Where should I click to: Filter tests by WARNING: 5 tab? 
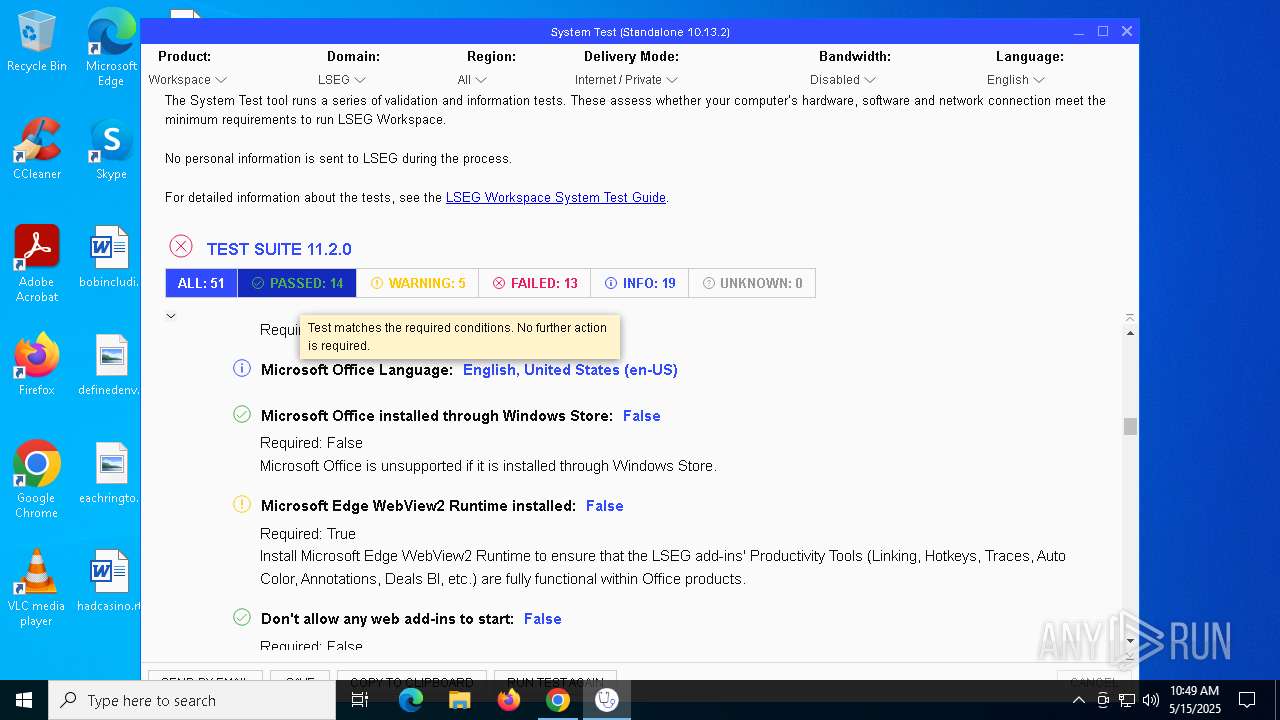[x=418, y=283]
